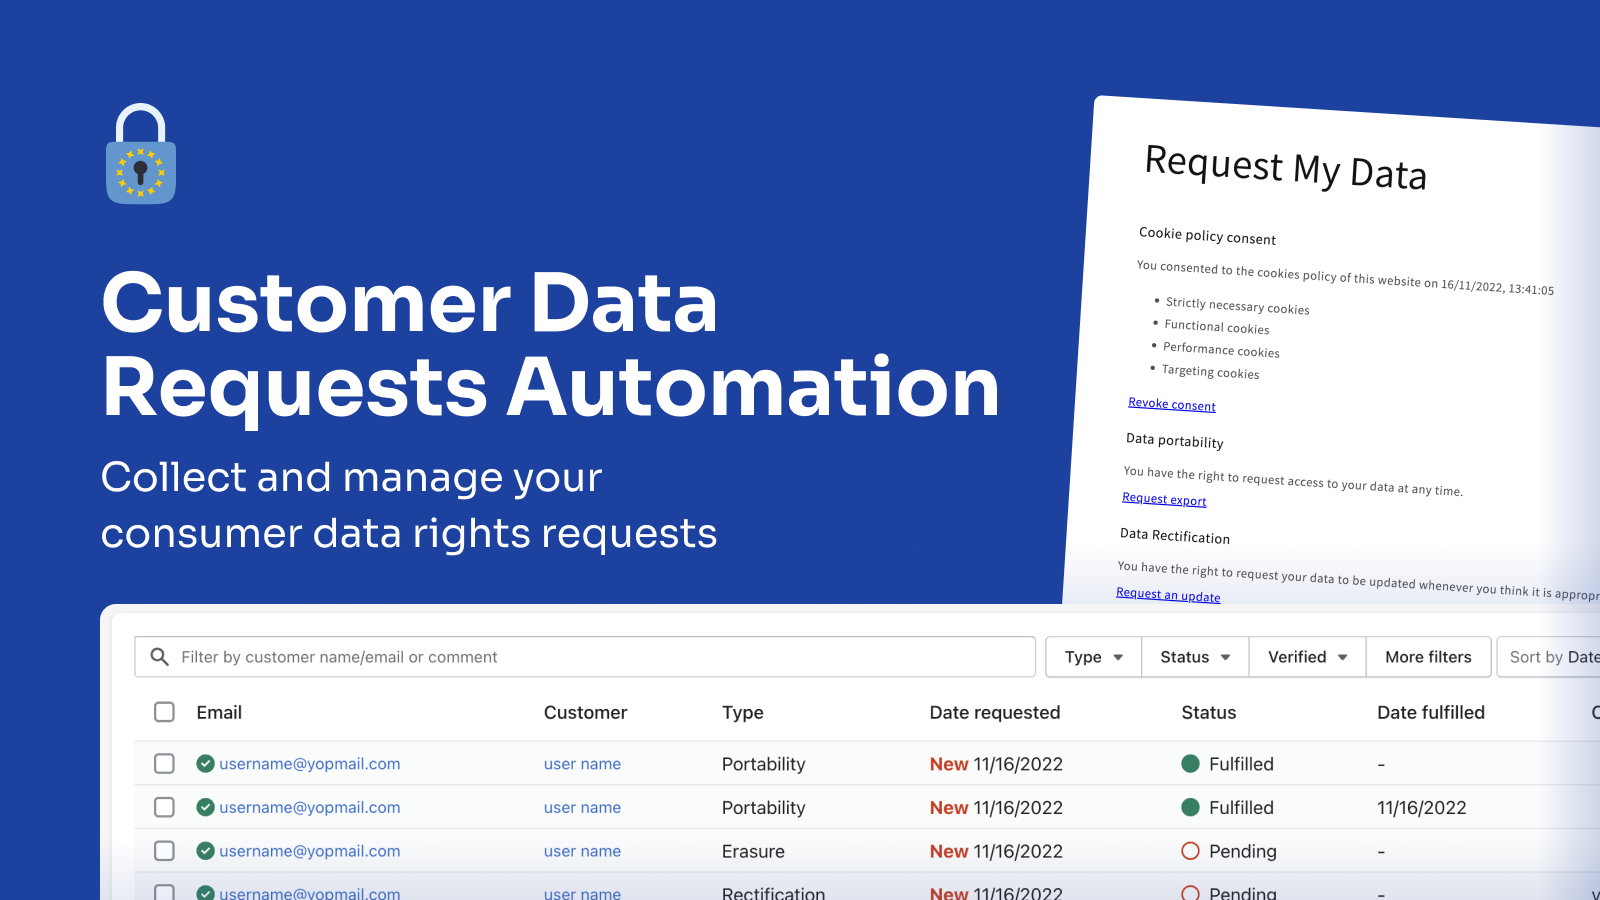
Task: Check the checkbox on the Erasure request row
Action: tap(164, 851)
